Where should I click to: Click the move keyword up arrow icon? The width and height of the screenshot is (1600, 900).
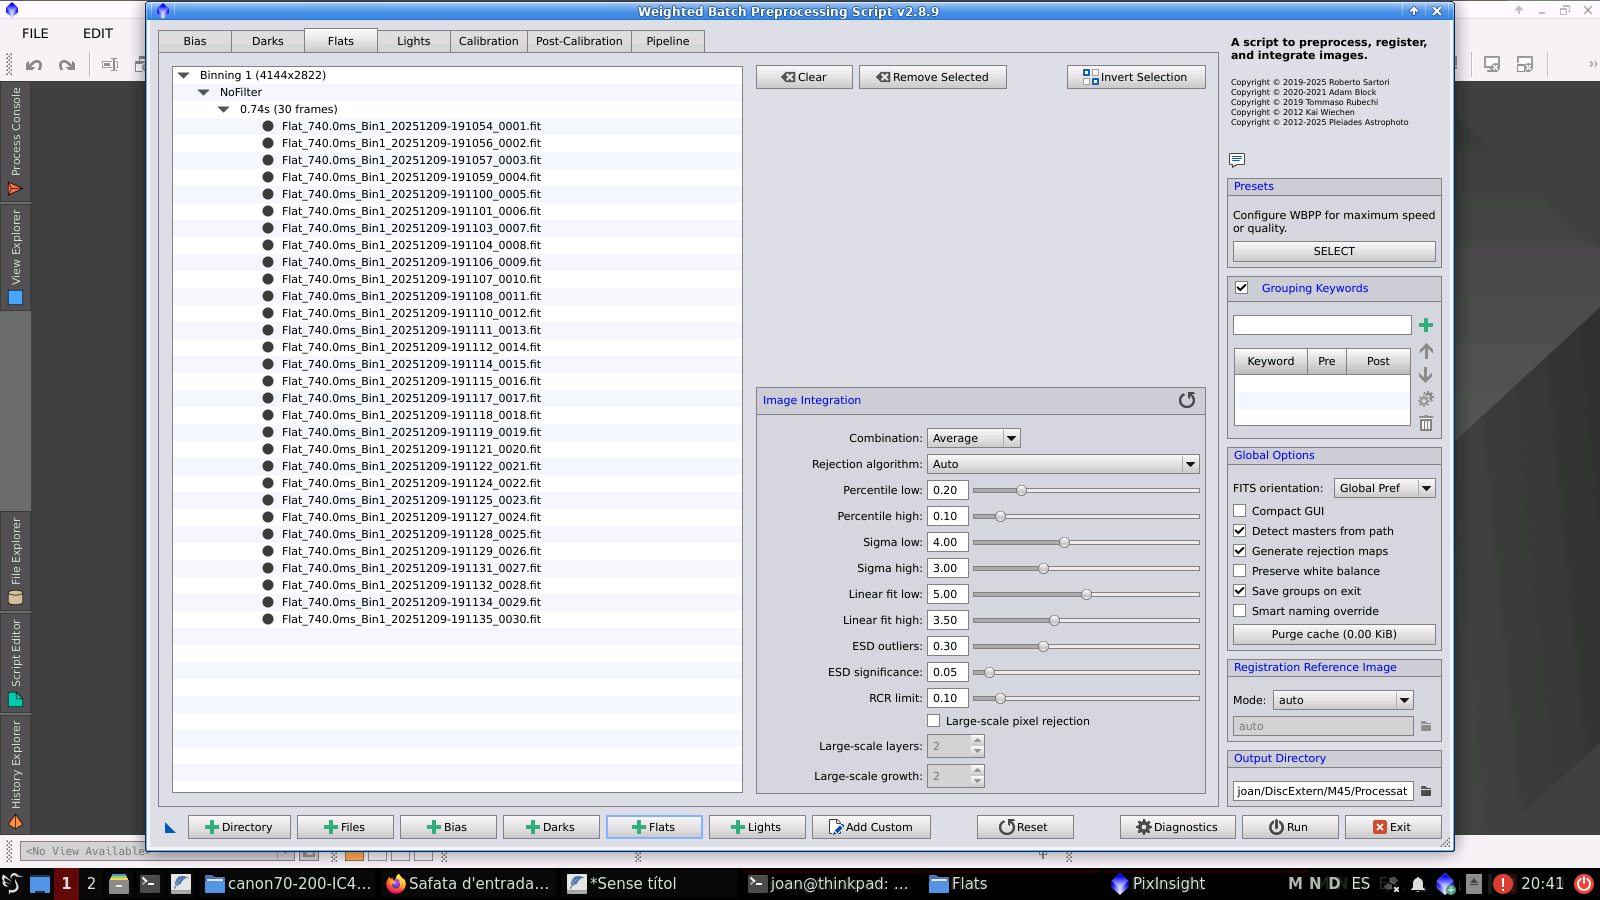1426,351
